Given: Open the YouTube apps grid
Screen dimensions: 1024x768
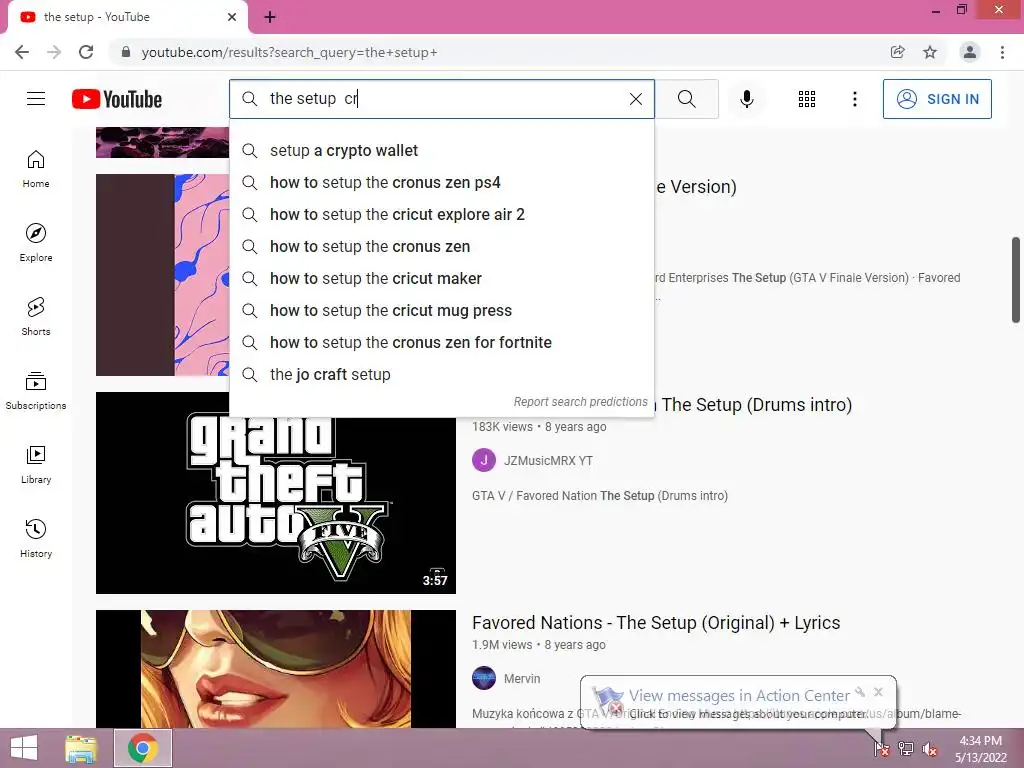Looking at the screenshot, I should 807,99.
